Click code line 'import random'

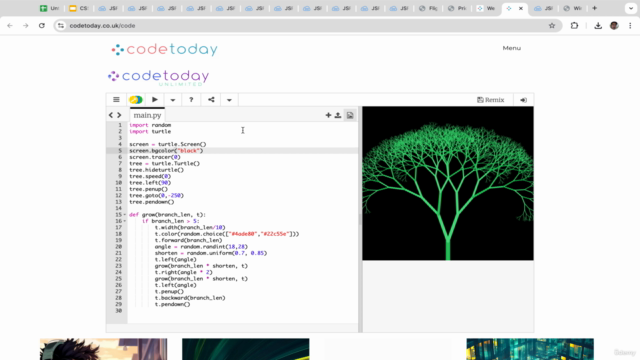150,125
